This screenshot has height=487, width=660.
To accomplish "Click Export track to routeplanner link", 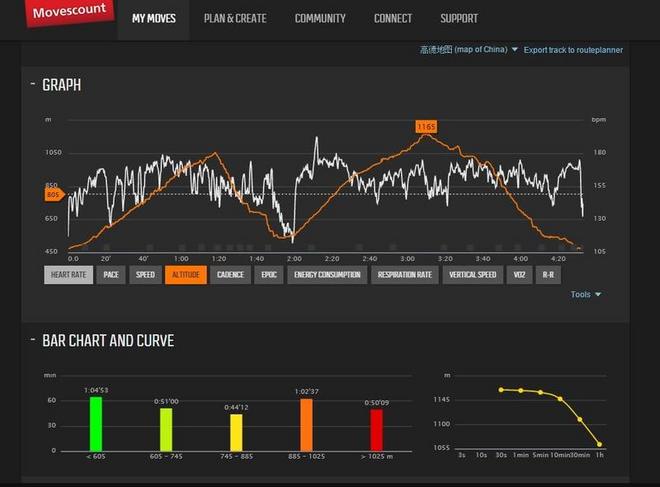I will click(x=573, y=49).
